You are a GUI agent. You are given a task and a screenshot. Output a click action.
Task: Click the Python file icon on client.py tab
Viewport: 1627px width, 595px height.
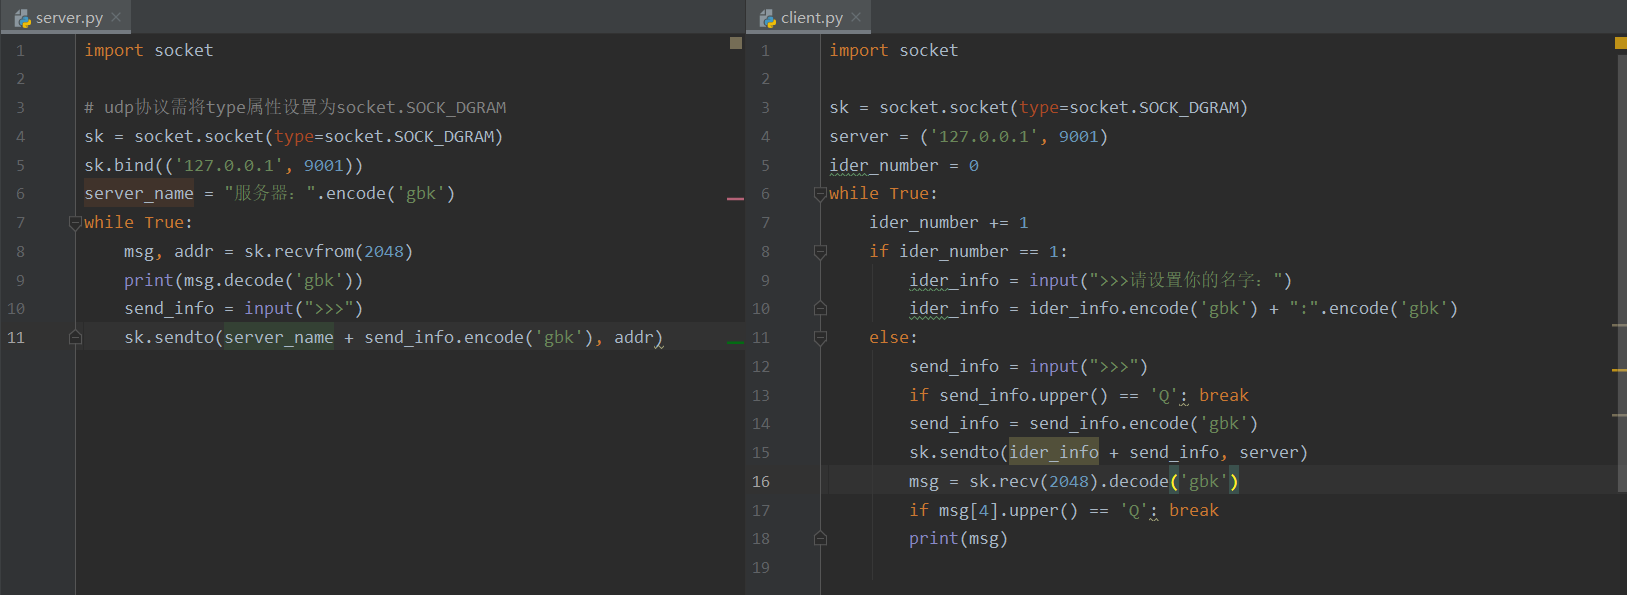click(x=767, y=18)
